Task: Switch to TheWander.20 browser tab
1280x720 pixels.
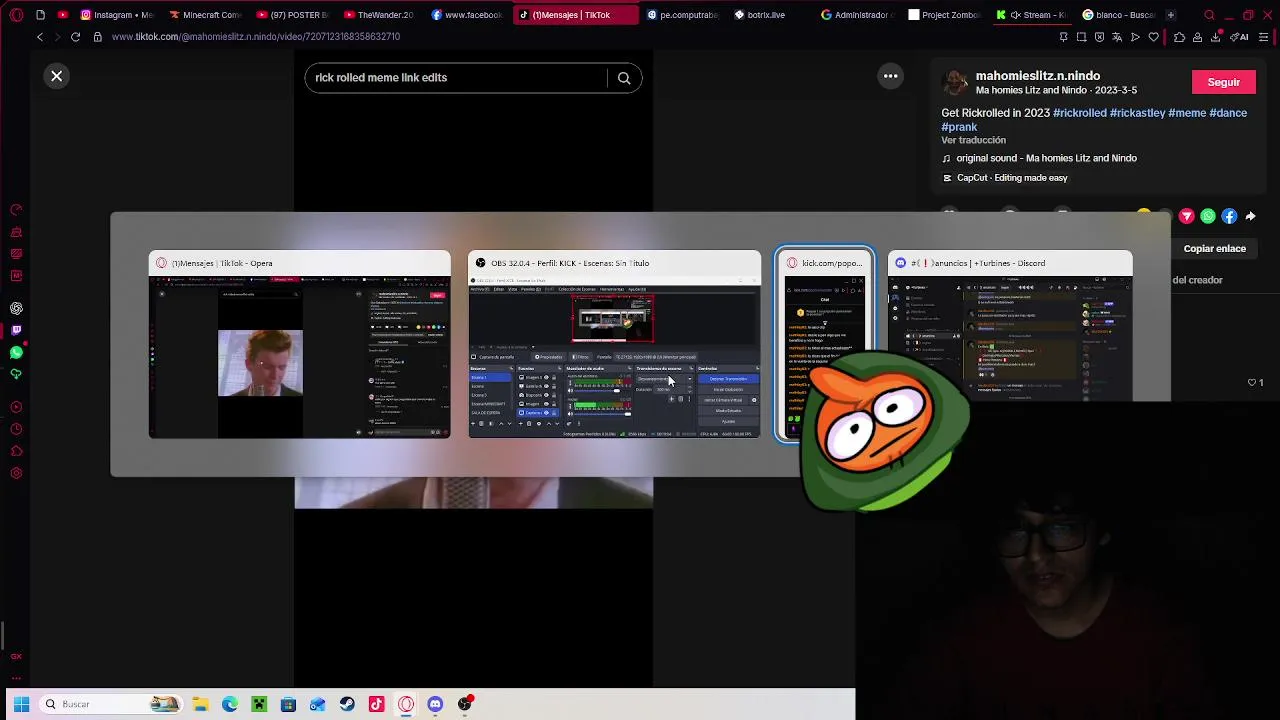Action: 377,15
